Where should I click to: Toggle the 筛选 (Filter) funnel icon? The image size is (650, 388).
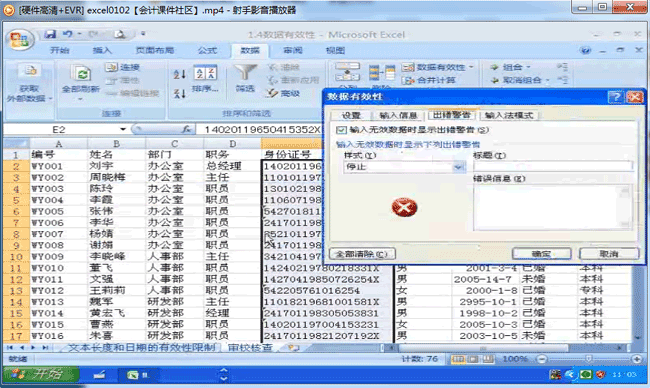pyautogui.click(x=245, y=72)
